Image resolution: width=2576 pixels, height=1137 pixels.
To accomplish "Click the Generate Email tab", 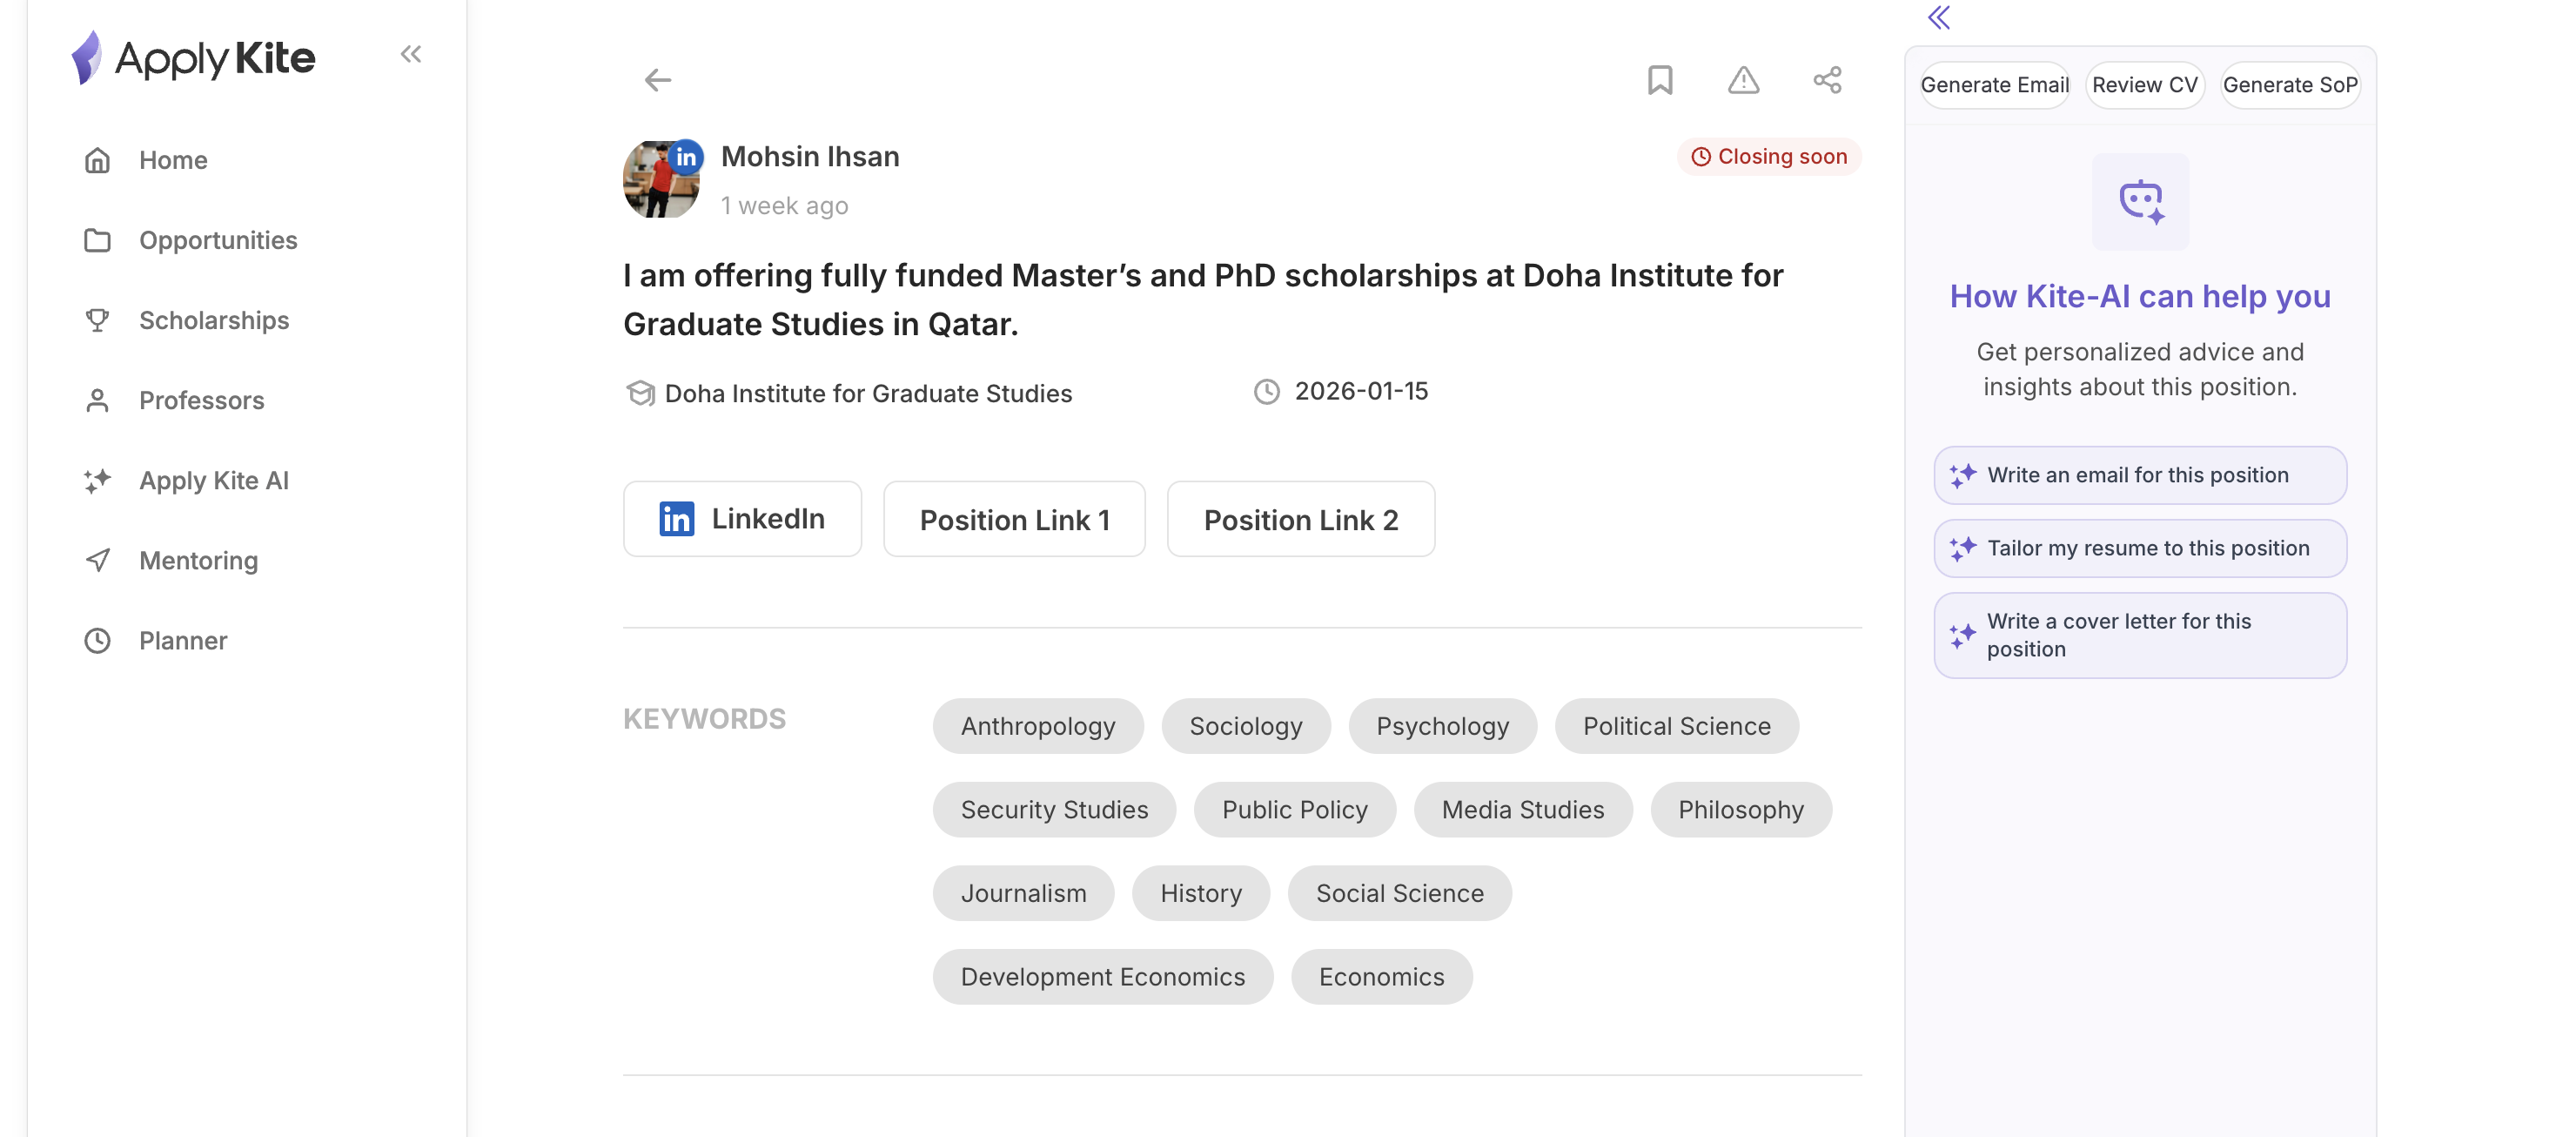I will (x=1994, y=85).
